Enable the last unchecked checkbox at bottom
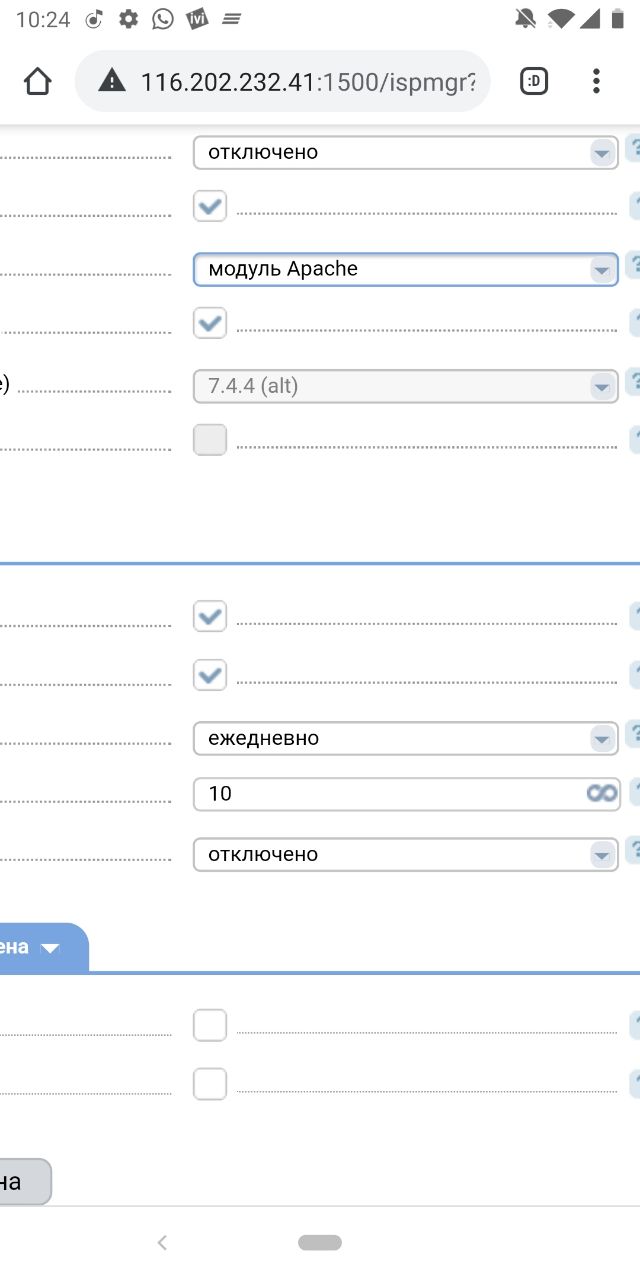Viewport: 640px width, 1280px height. point(210,1083)
